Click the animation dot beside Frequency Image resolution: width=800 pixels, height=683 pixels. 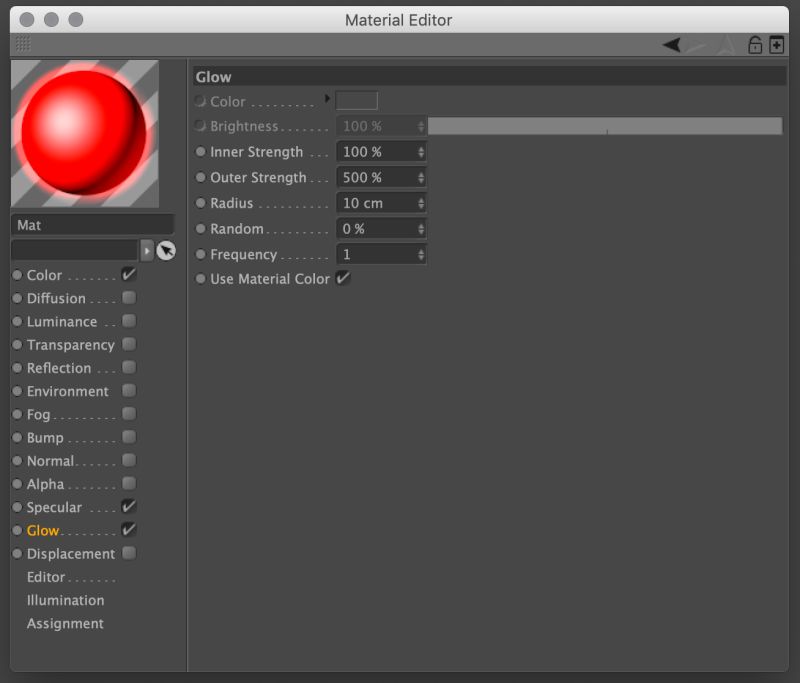click(201, 254)
